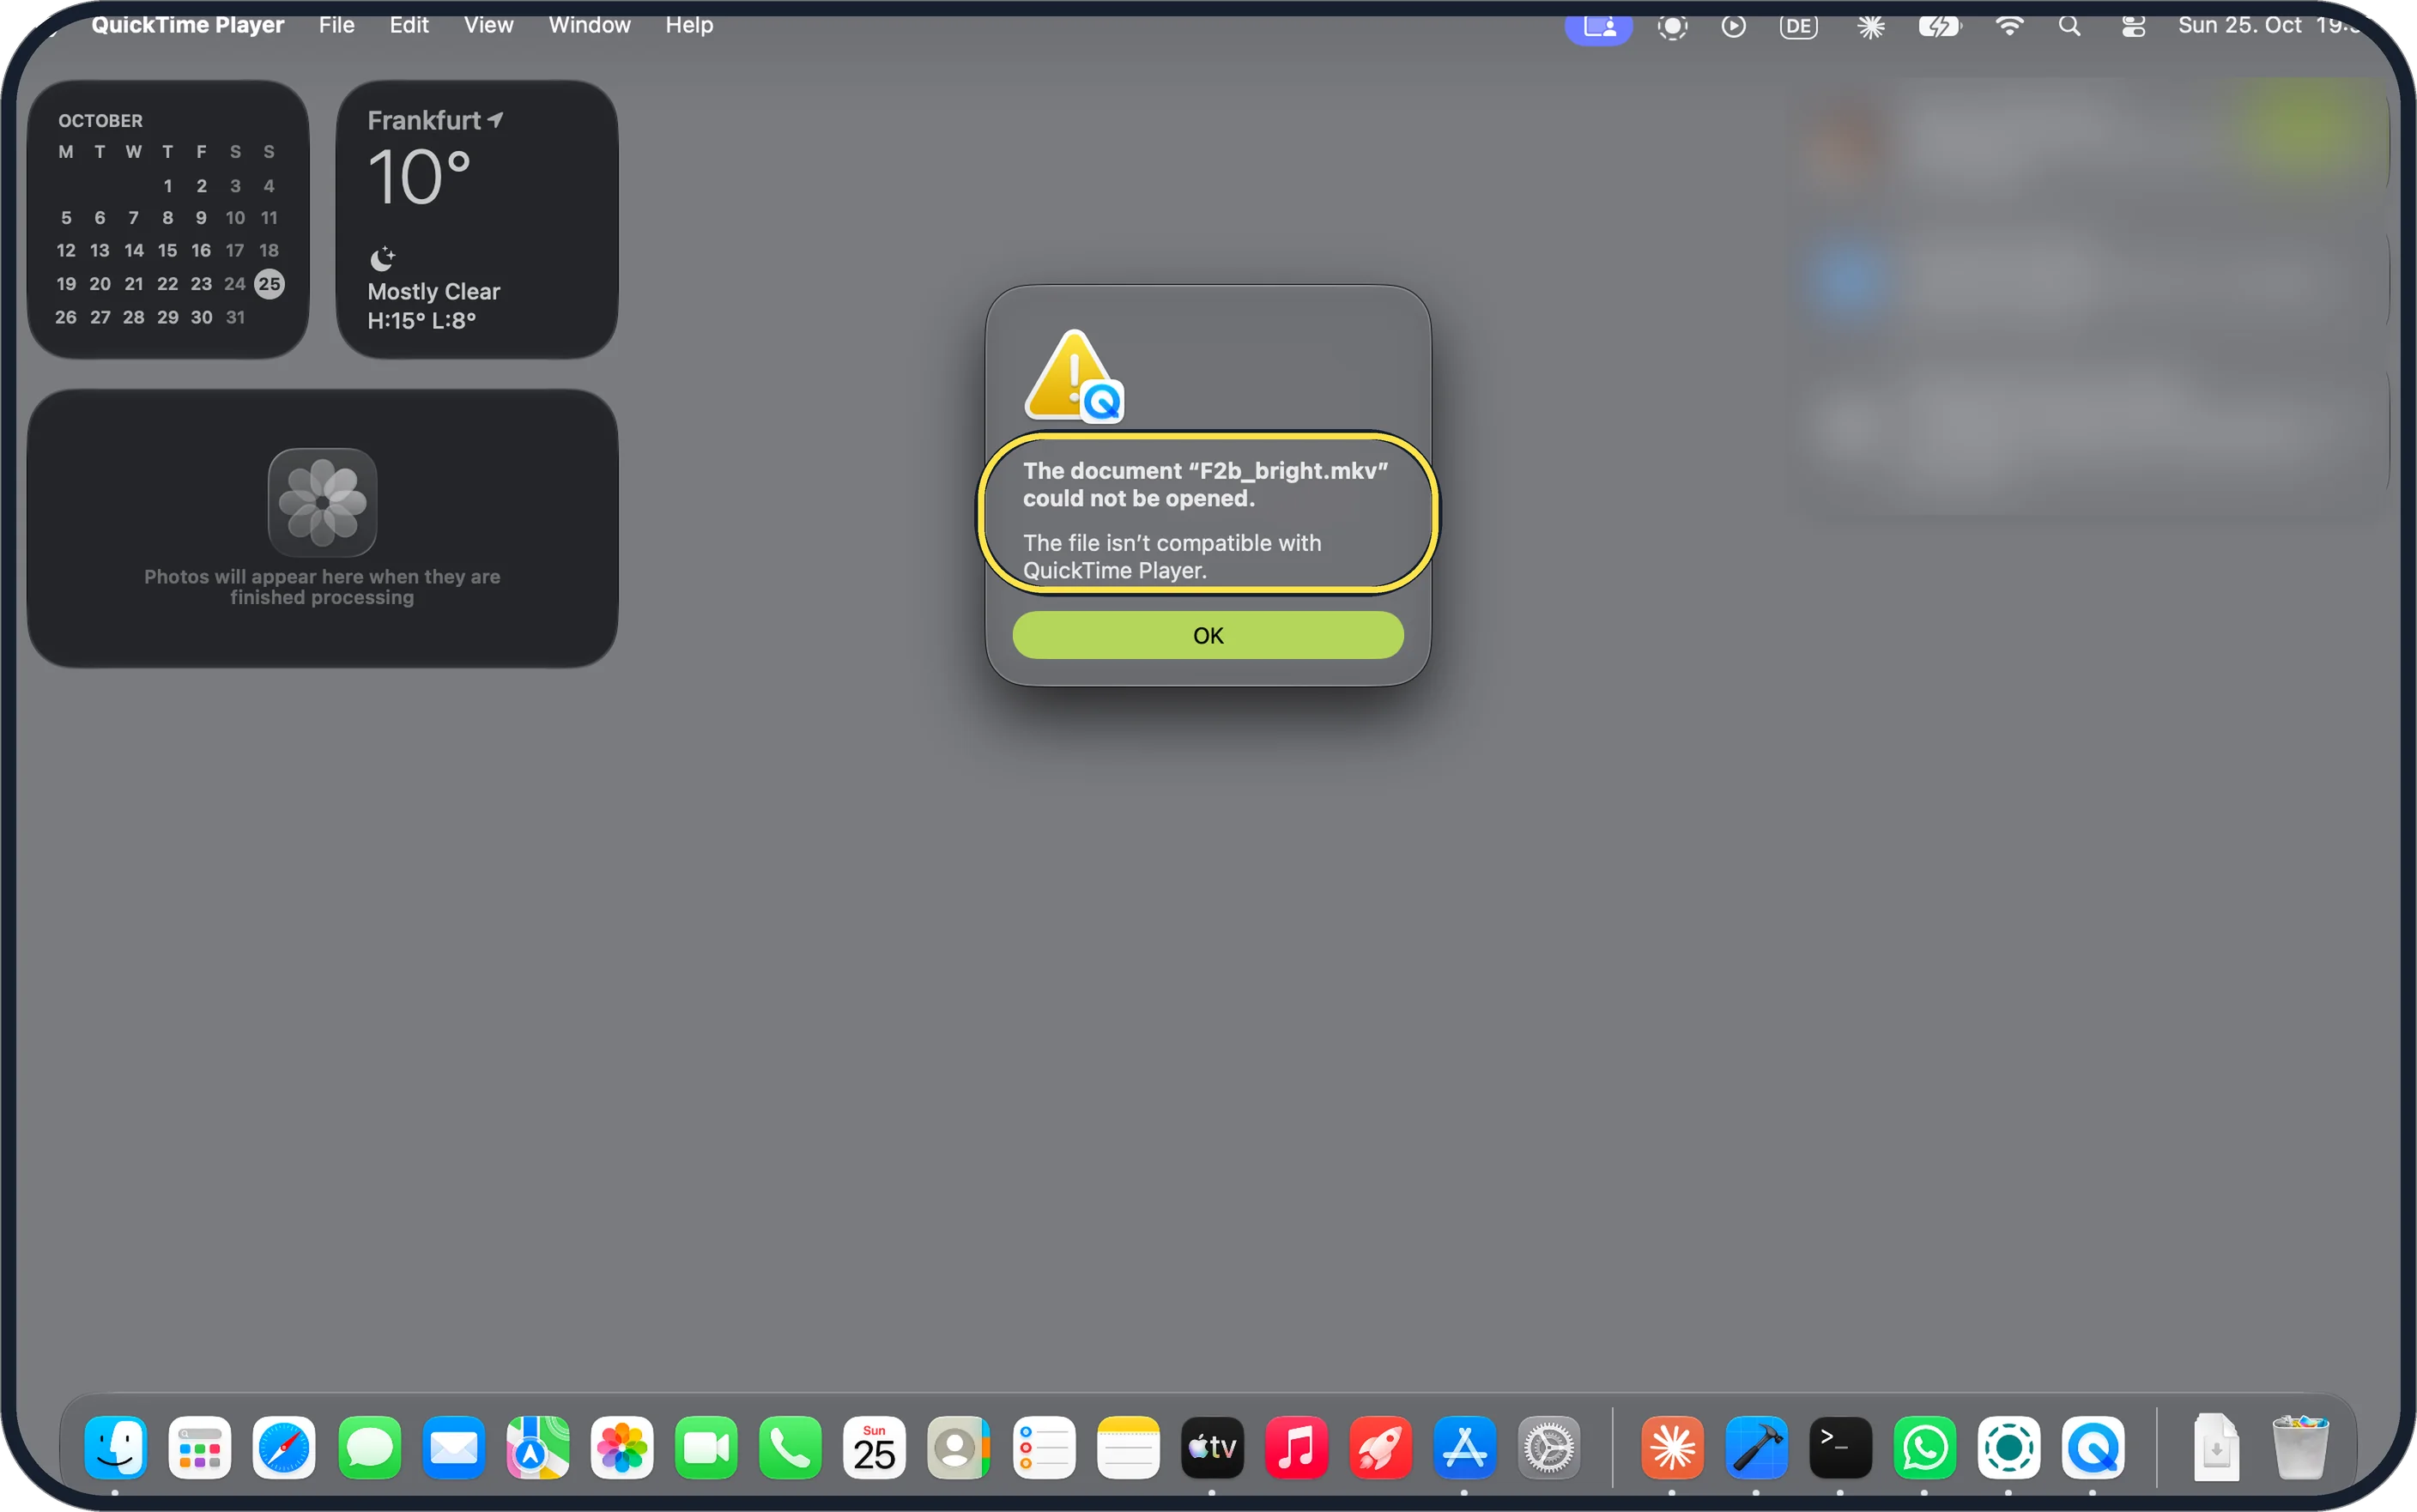Image resolution: width=2417 pixels, height=1512 pixels.
Task: Open Spotlight search in the menu bar
Action: [x=2070, y=27]
